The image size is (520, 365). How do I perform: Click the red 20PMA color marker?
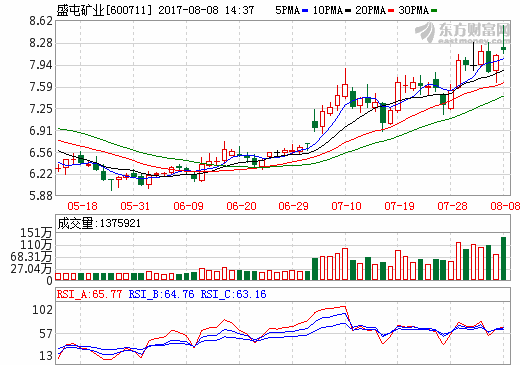click(391, 11)
